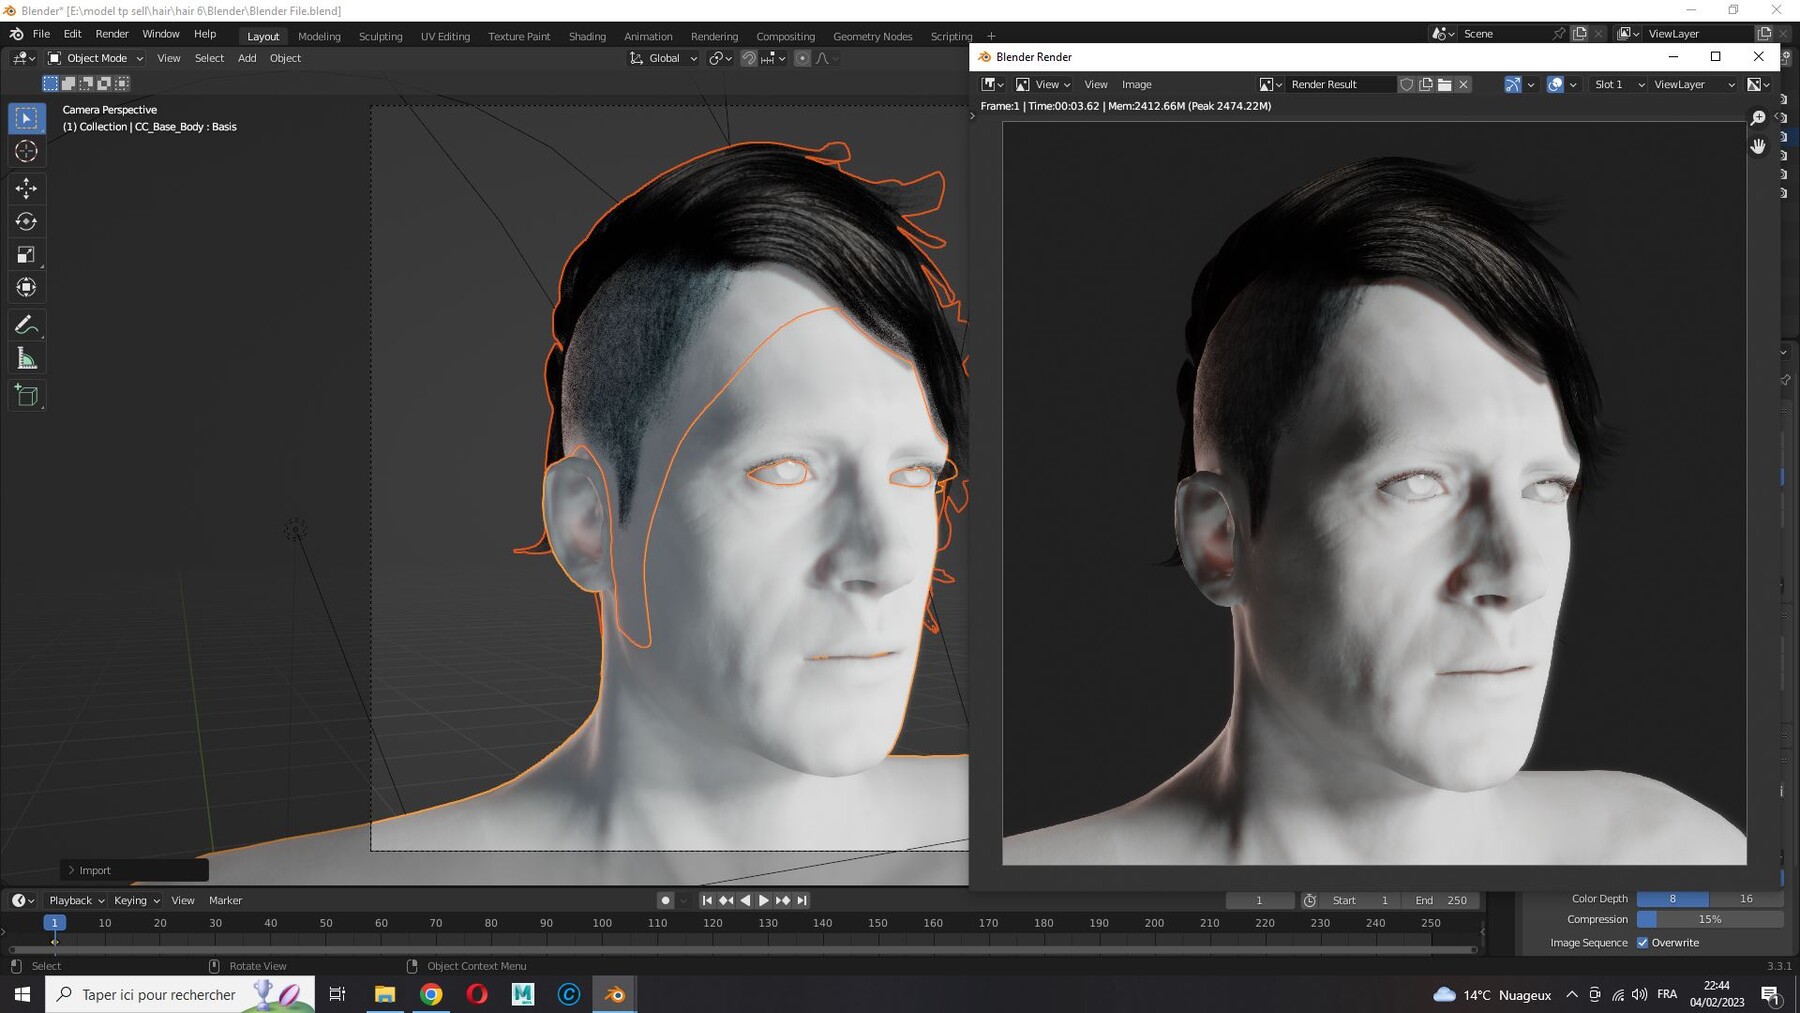
Task: Jump to previous keyframe
Action: point(726,901)
